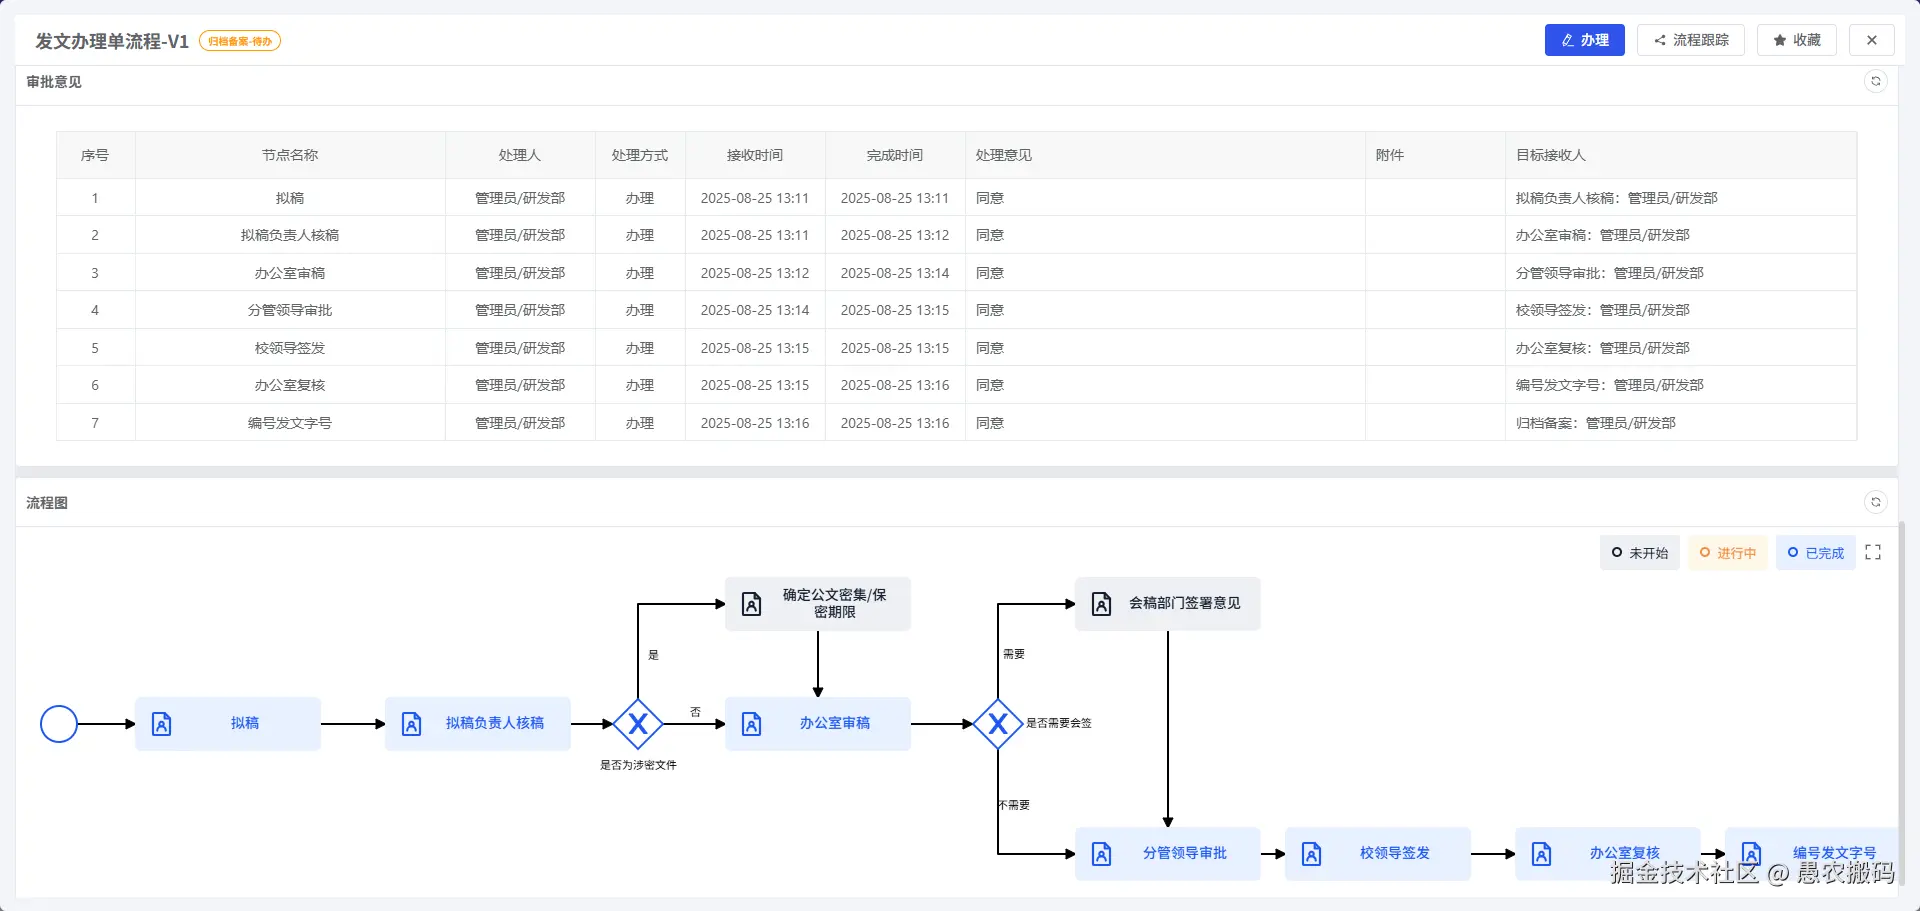This screenshot has width=1920, height=911.
Task: Add to favorites with 收藏 button
Action: click(1797, 40)
